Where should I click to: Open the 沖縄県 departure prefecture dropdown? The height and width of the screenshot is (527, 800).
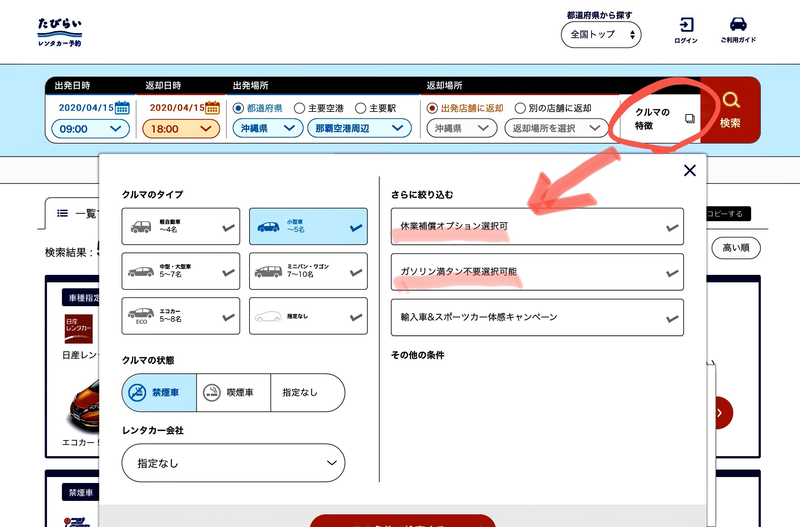pos(267,128)
